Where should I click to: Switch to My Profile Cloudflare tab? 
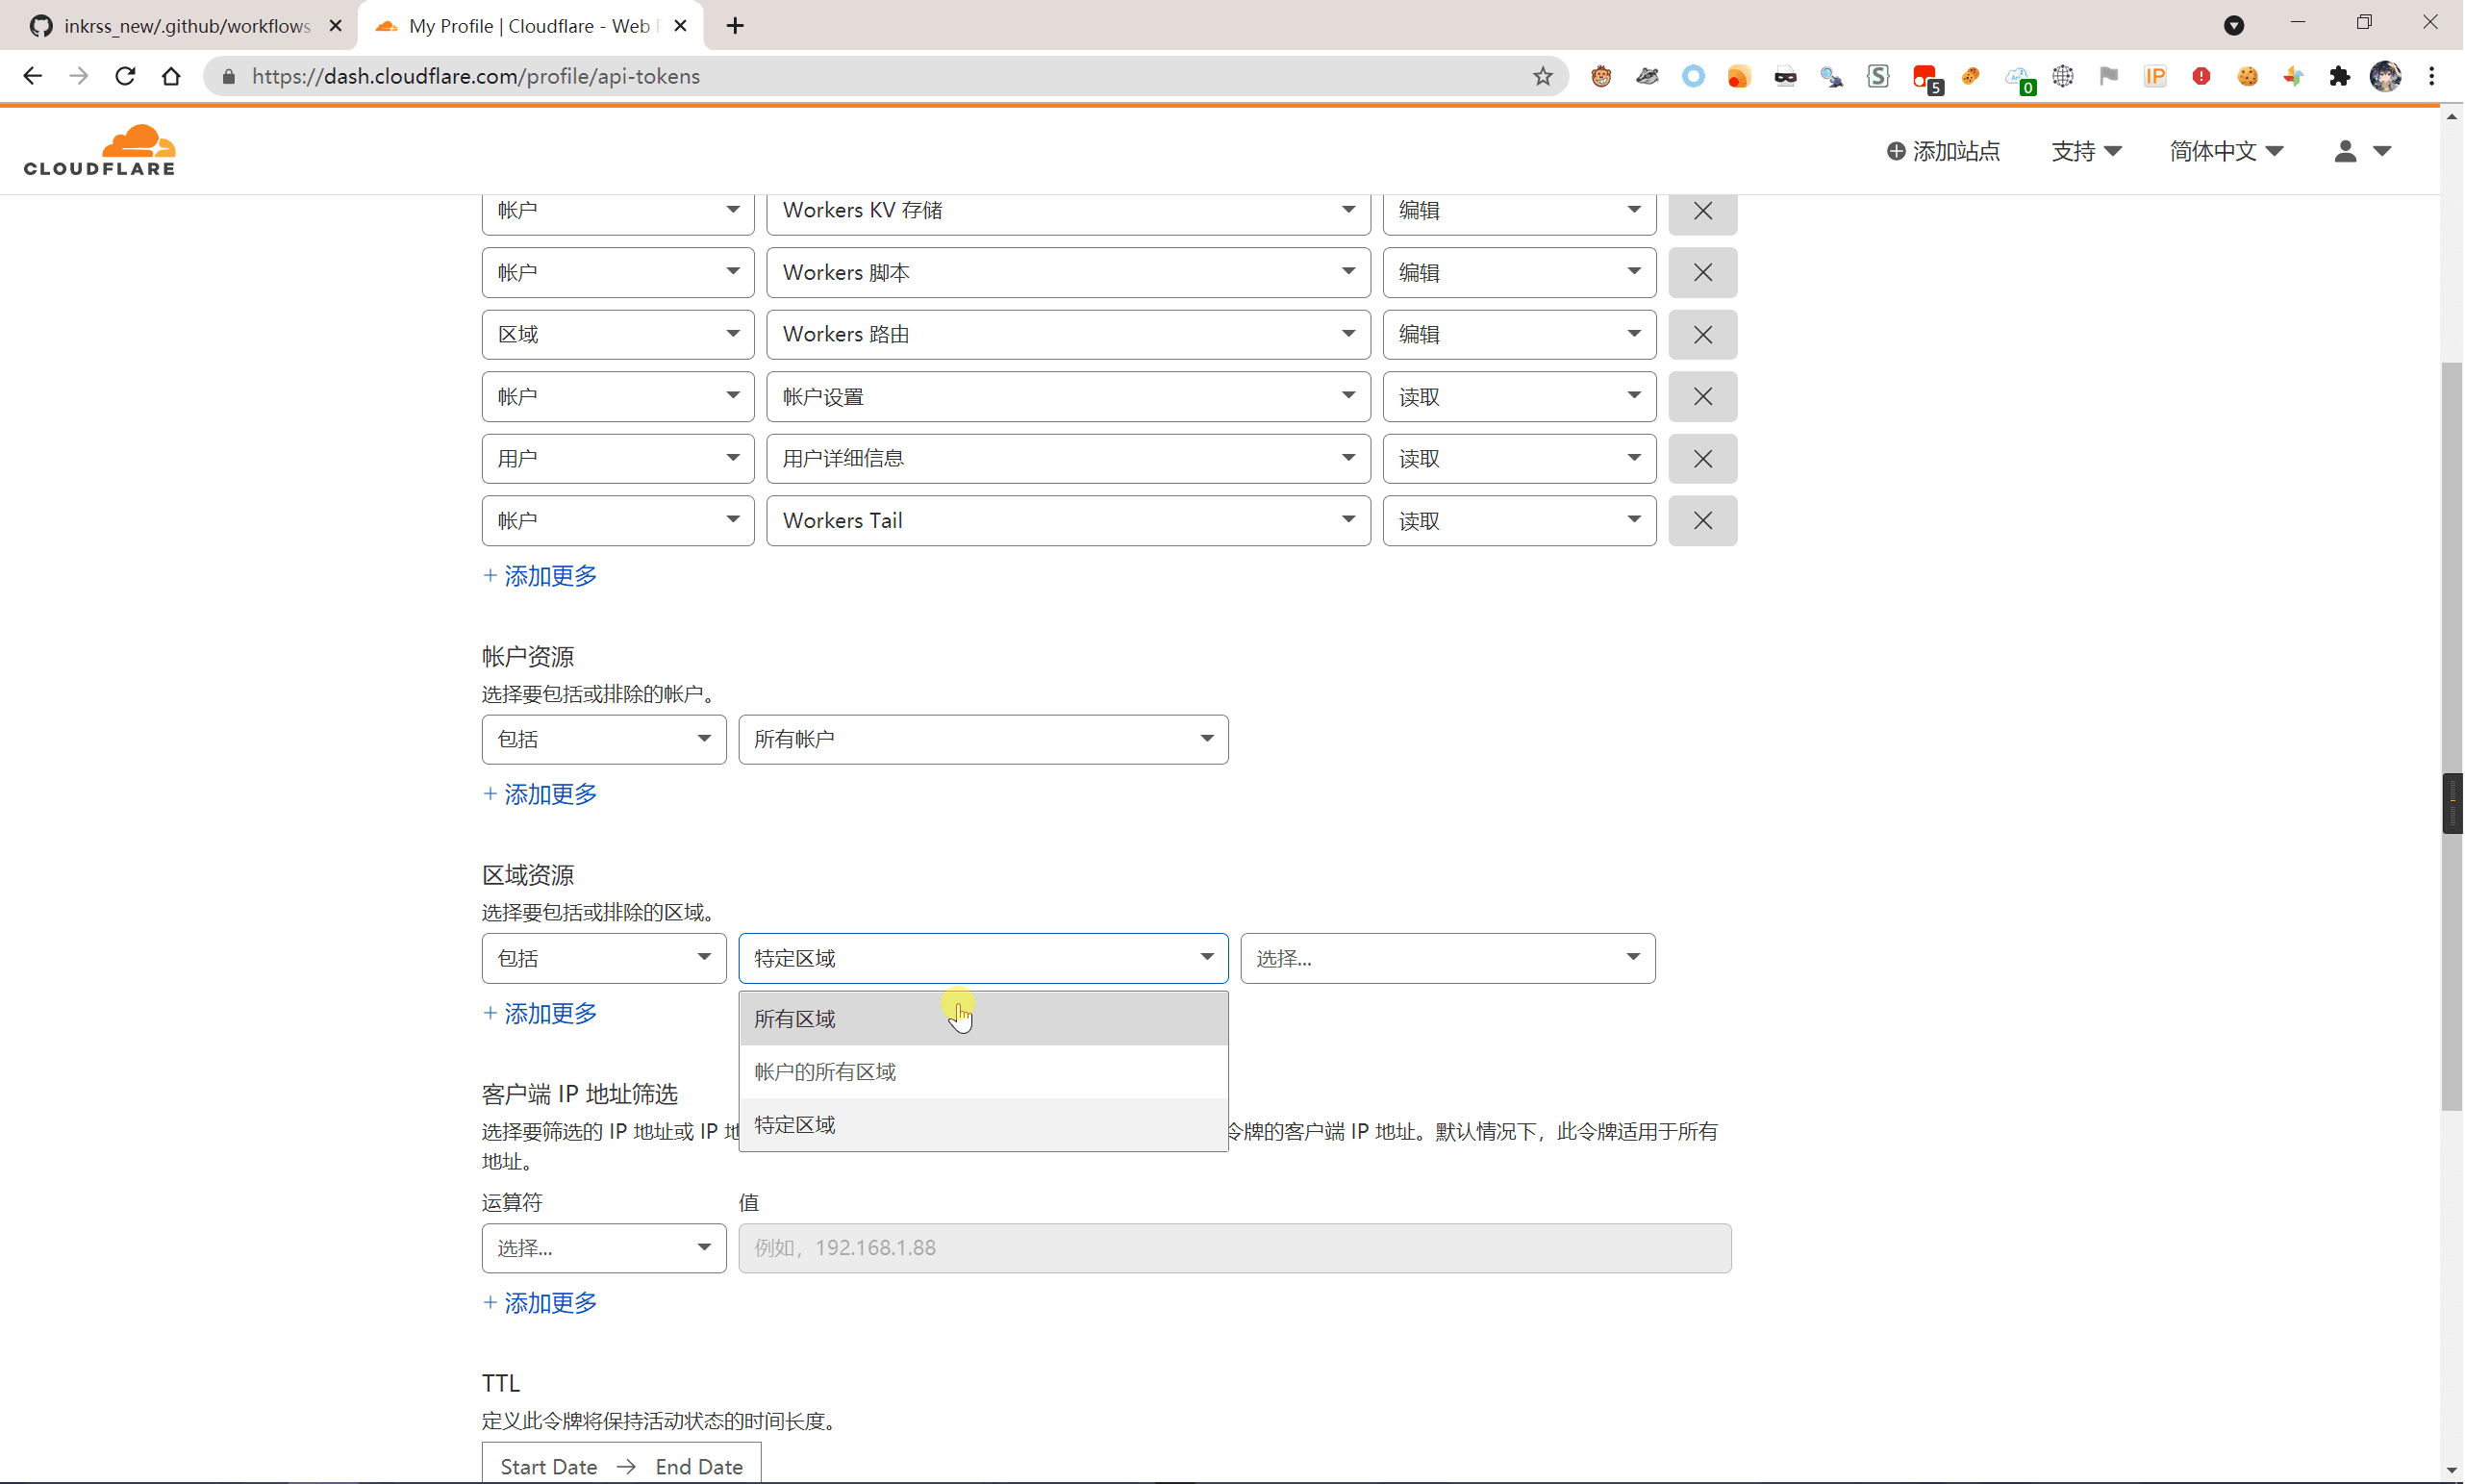[x=530, y=26]
